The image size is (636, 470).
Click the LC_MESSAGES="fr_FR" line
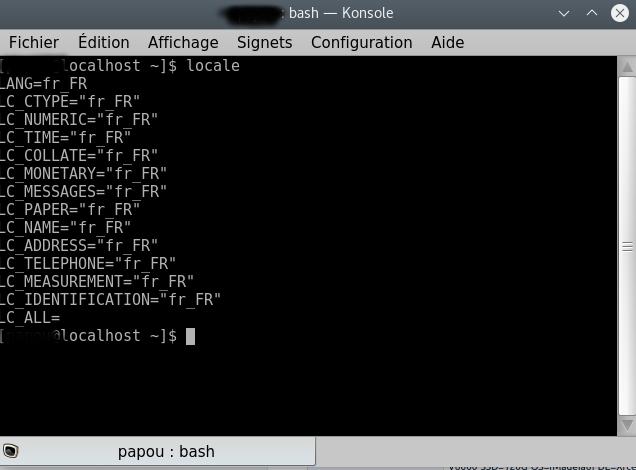coord(83,191)
